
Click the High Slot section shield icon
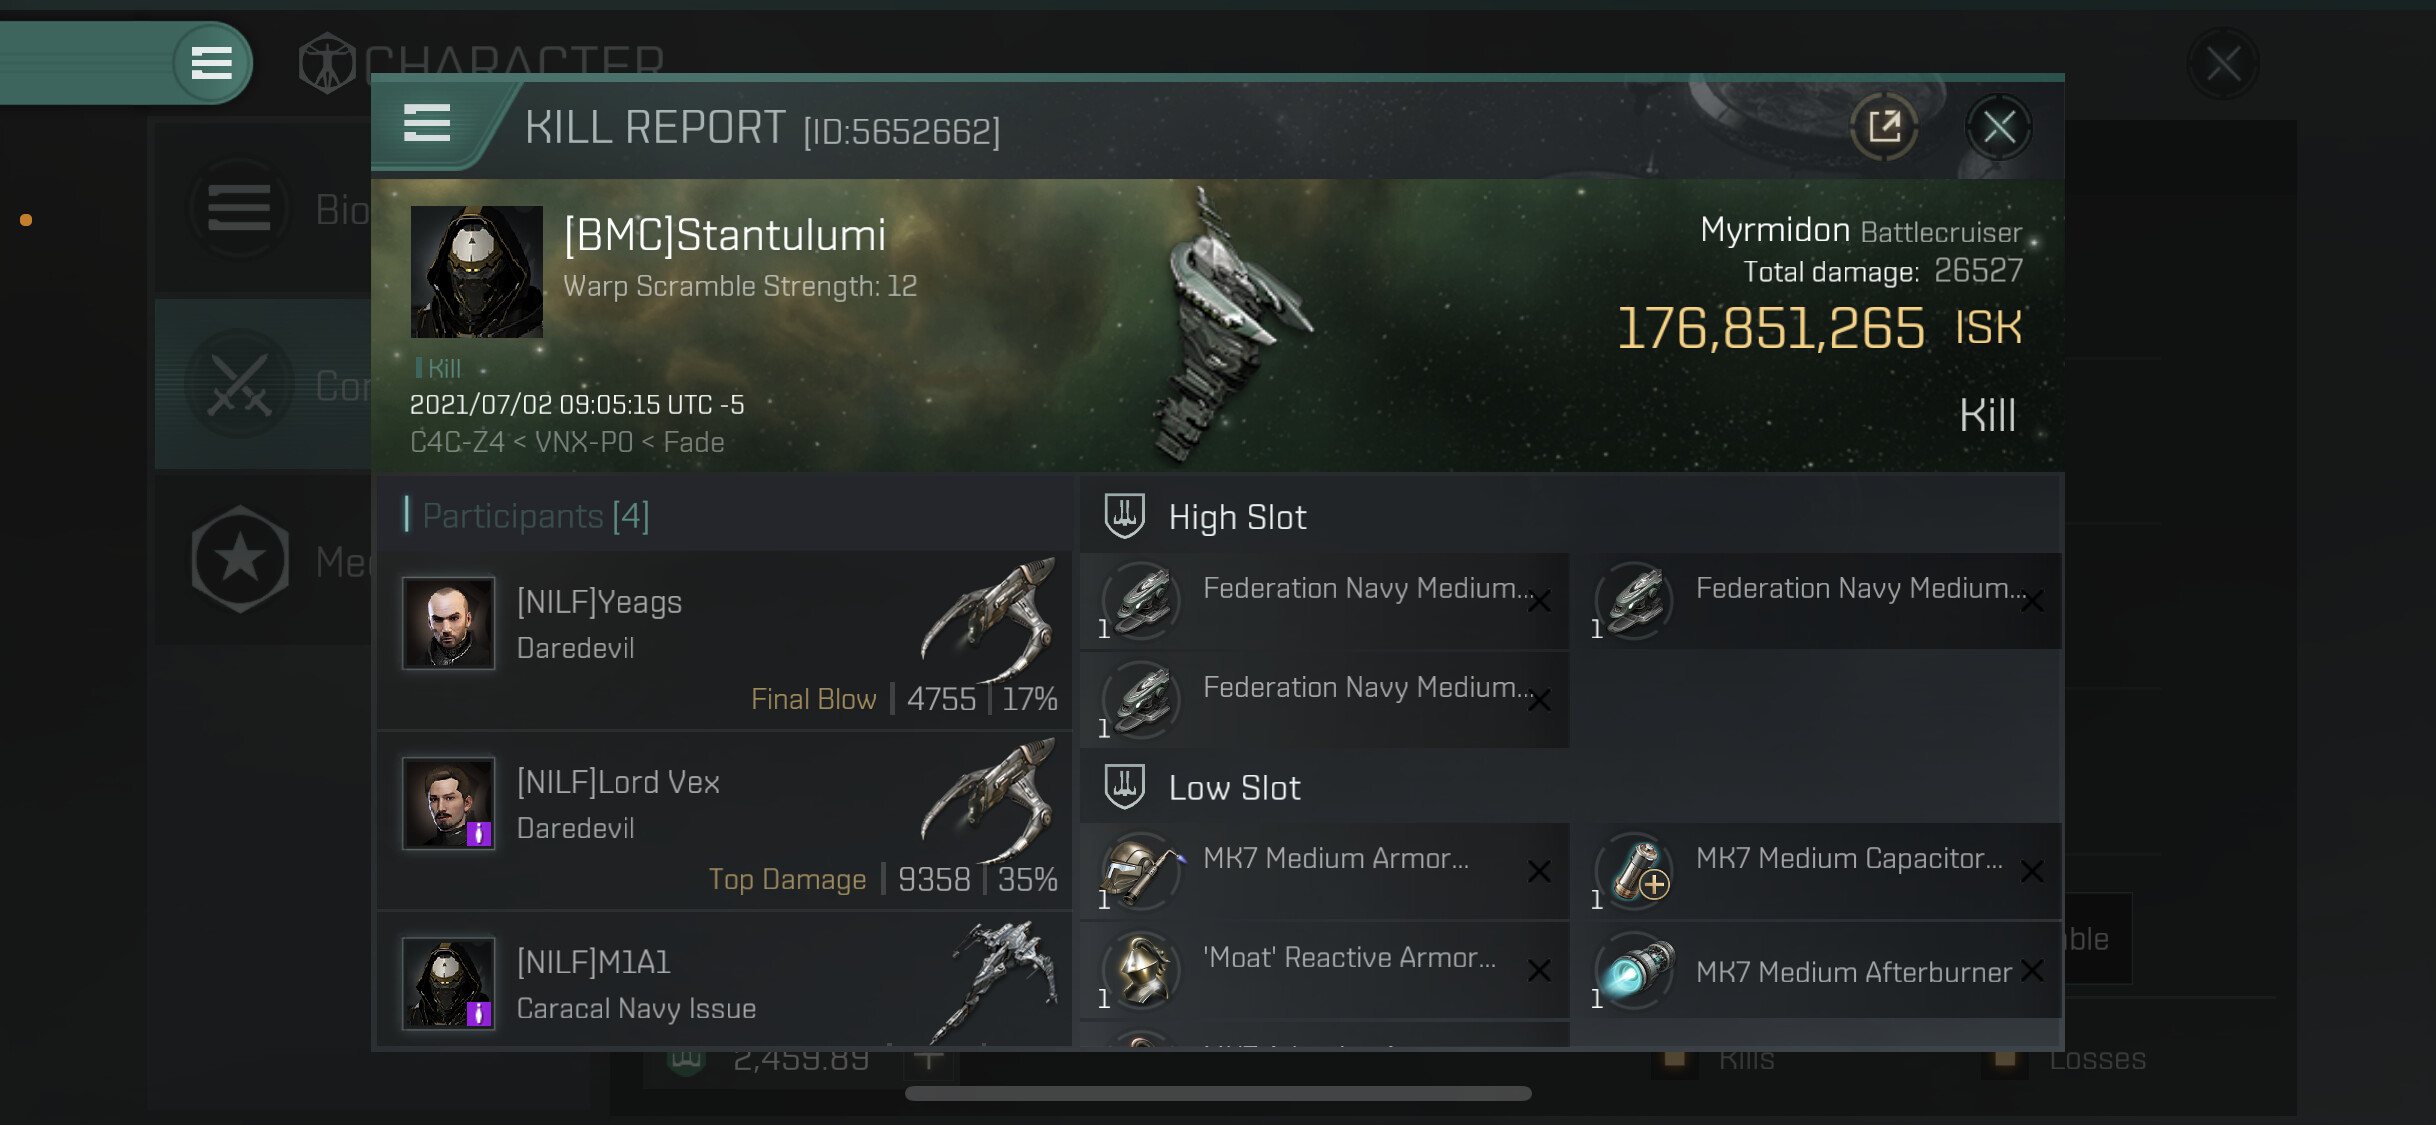1124,516
